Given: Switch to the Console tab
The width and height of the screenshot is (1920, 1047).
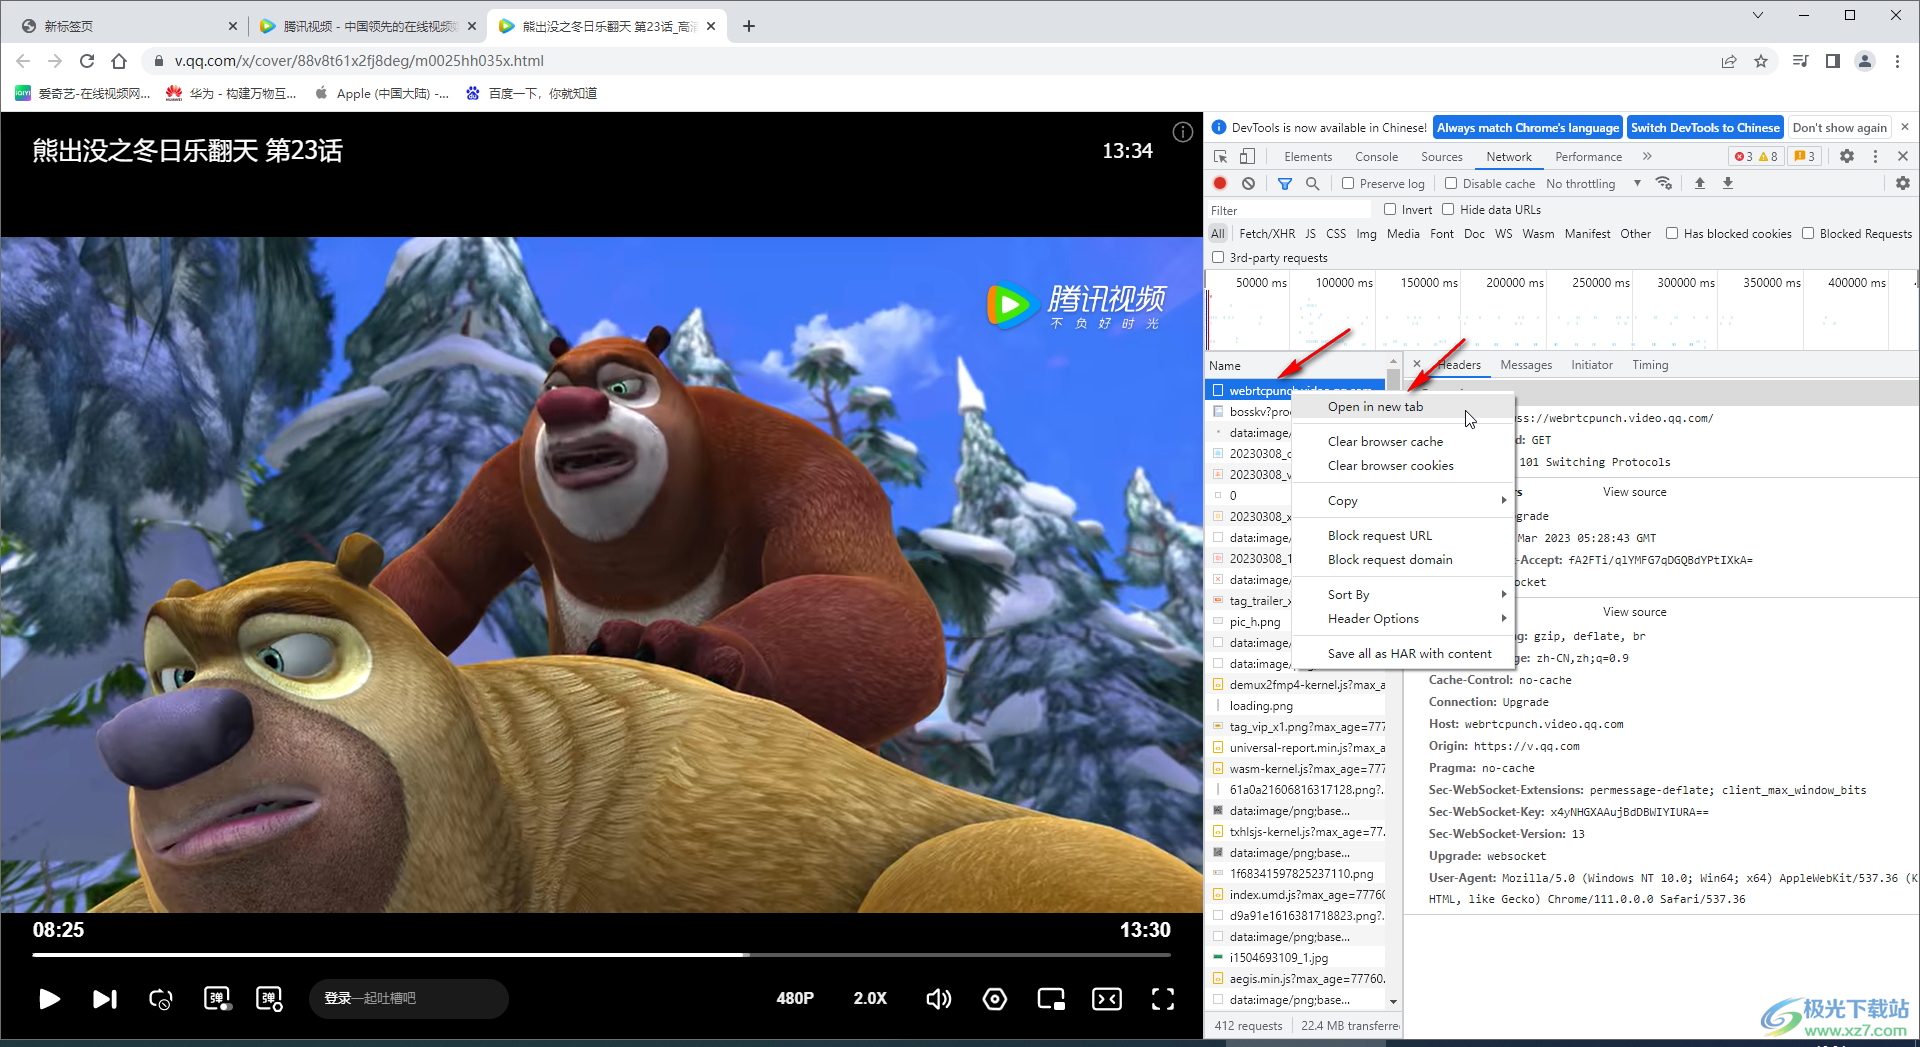Looking at the screenshot, I should pos(1376,157).
